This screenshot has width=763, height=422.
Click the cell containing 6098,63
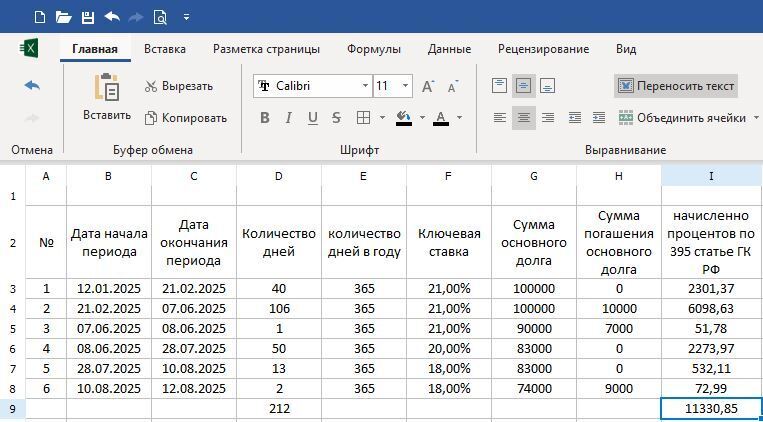pos(711,309)
